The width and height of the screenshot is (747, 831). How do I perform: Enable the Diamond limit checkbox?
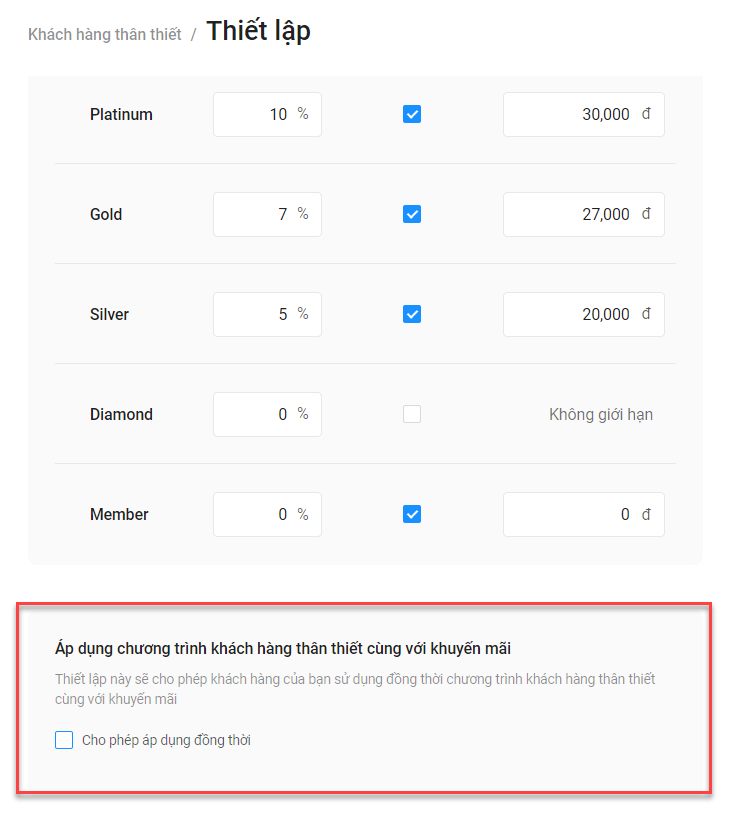(412, 414)
